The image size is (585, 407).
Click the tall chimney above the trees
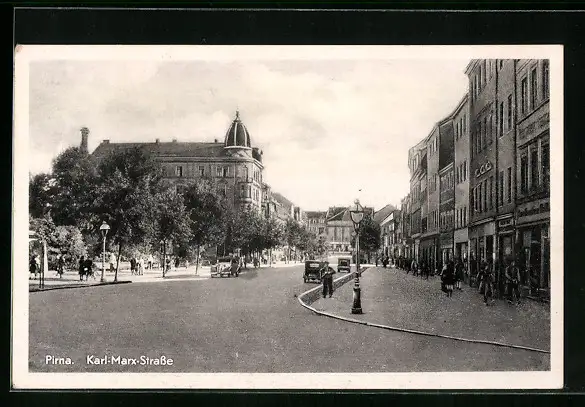click(x=84, y=139)
